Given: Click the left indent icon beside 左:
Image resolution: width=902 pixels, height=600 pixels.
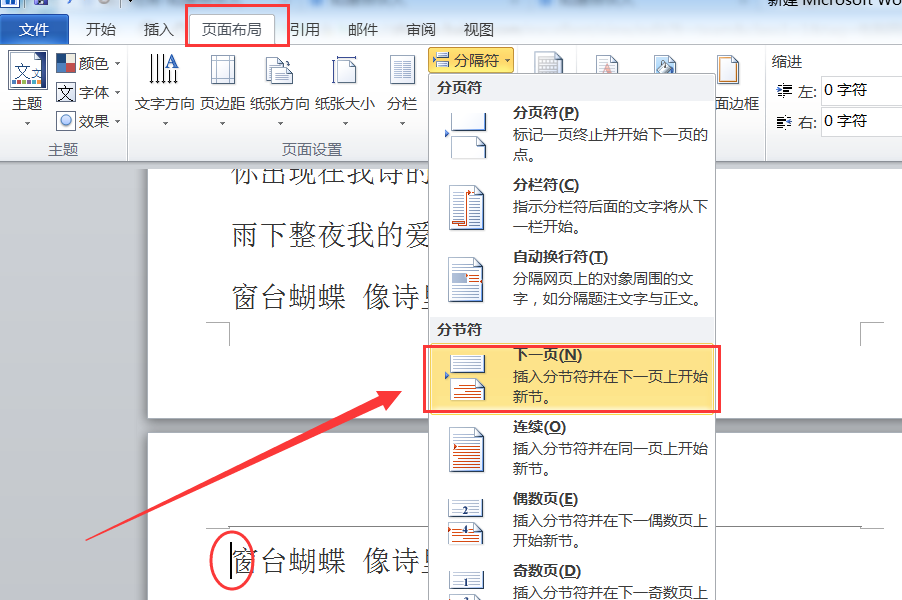Looking at the screenshot, I should (x=784, y=90).
